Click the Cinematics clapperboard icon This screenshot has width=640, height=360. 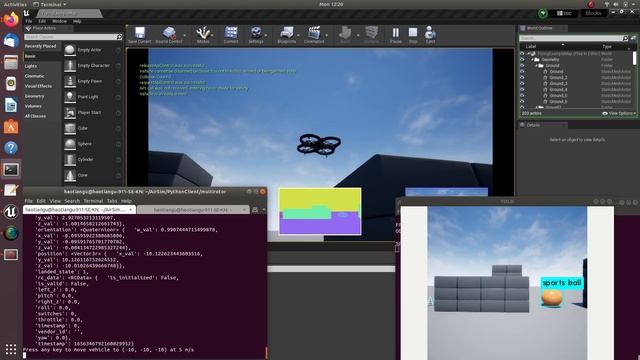[x=314, y=33]
